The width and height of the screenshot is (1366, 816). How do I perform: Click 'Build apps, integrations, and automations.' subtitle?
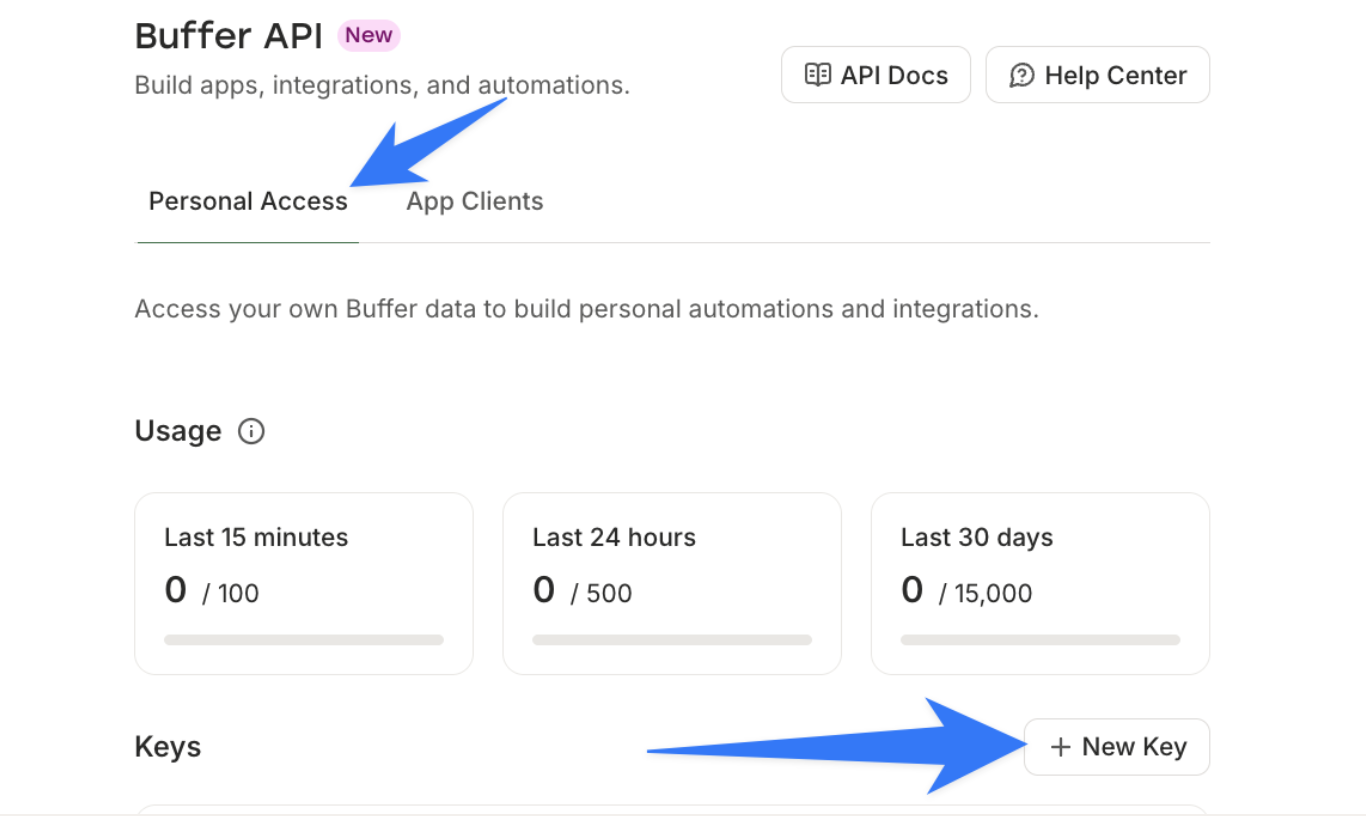click(382, 85)
